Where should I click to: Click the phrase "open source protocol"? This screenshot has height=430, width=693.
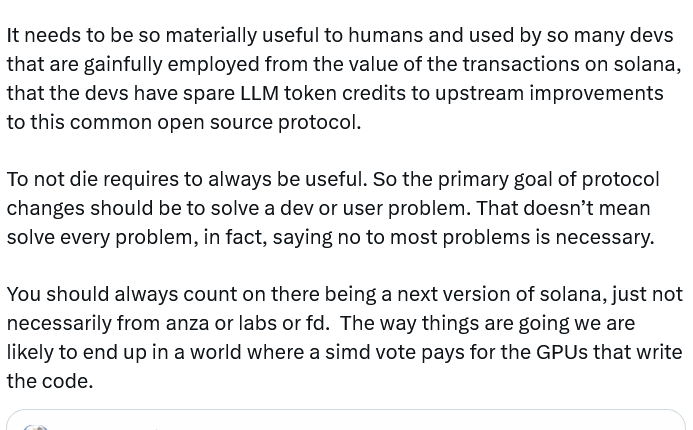click(254, 122)
